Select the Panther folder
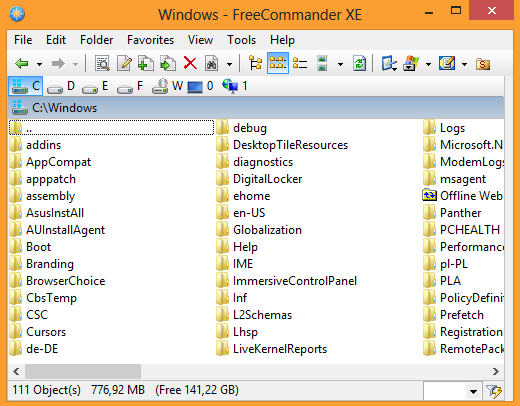Screen dimensions: 520x406 [x=453, y=213]
